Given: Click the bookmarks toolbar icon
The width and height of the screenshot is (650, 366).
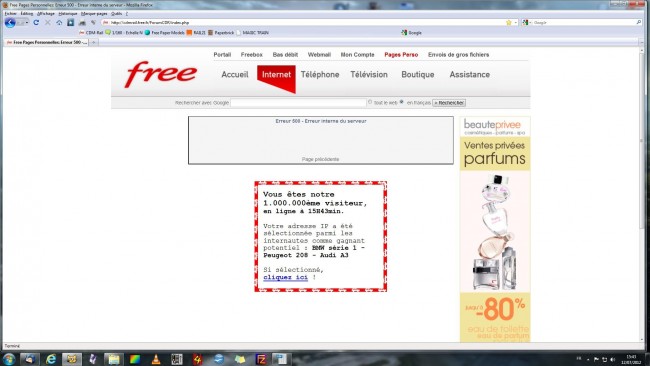Looking at the screenshot, I should pyautogui.click(x=70, y=23).
